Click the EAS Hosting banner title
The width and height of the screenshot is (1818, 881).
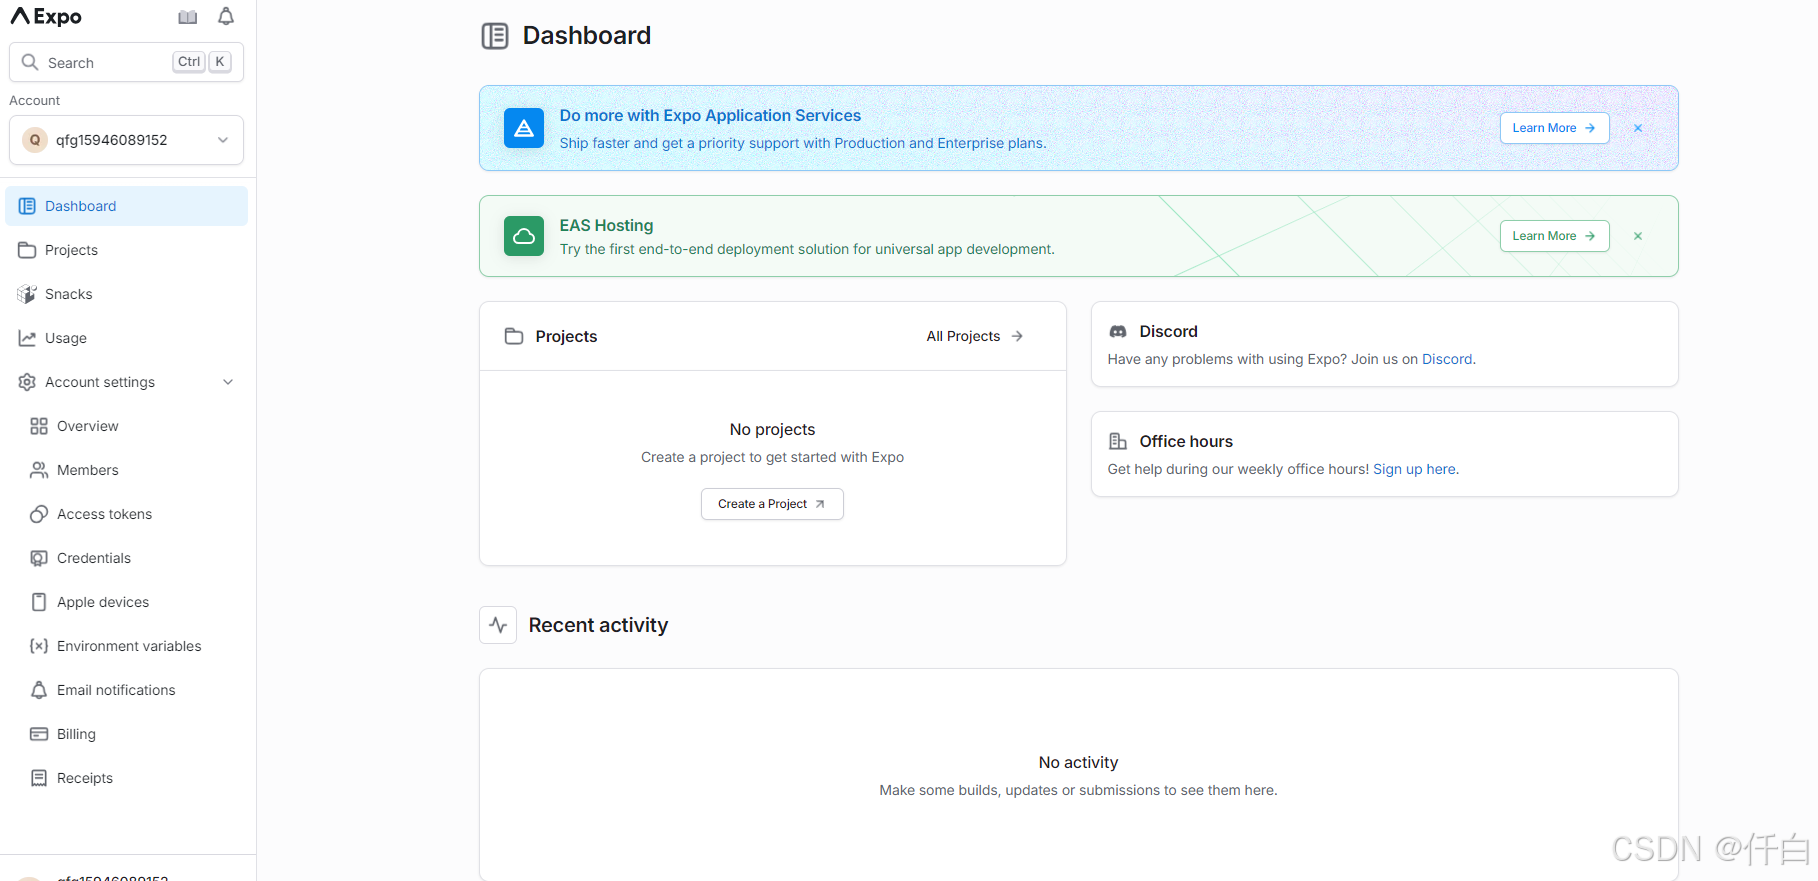pyautogui.click(x=606, y=225)
